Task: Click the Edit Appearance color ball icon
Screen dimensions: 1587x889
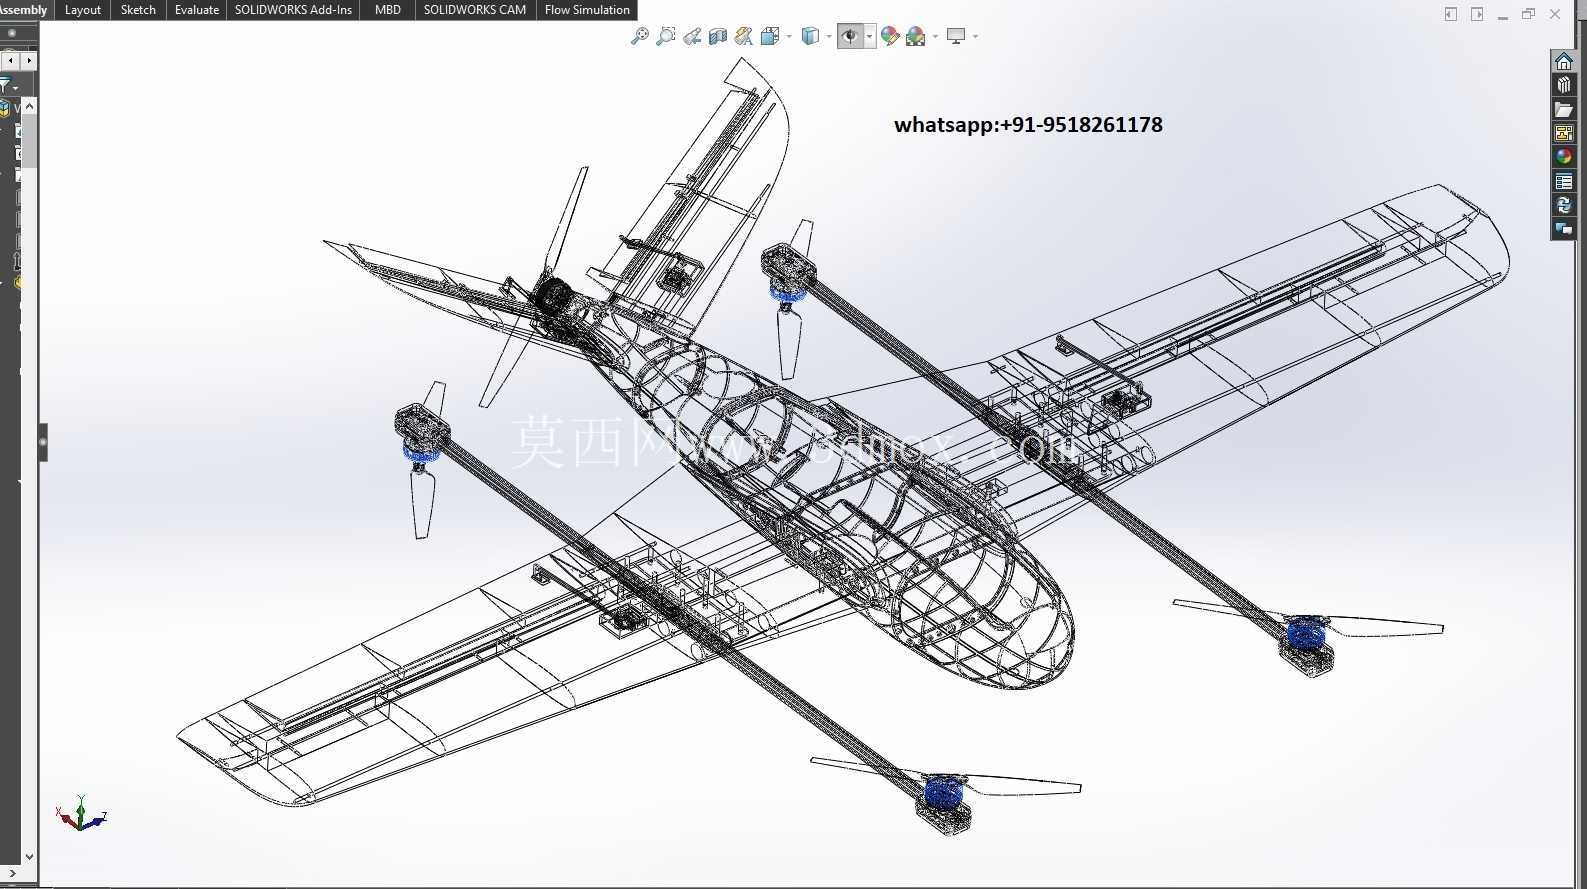Action: tap(890, 37)
